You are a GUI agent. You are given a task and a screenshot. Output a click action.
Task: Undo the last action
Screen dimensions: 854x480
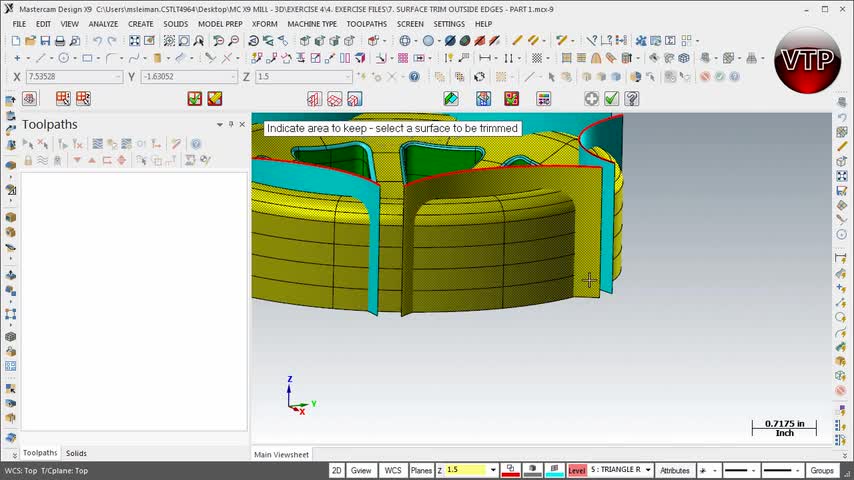[x=97, y=41]
